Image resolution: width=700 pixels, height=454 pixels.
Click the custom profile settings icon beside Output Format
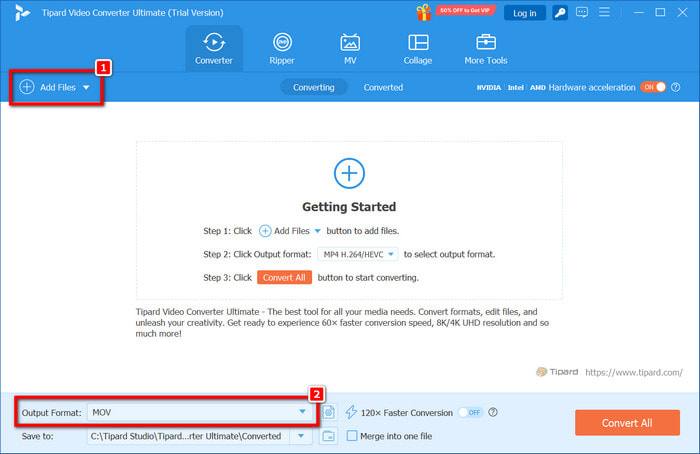329,412
